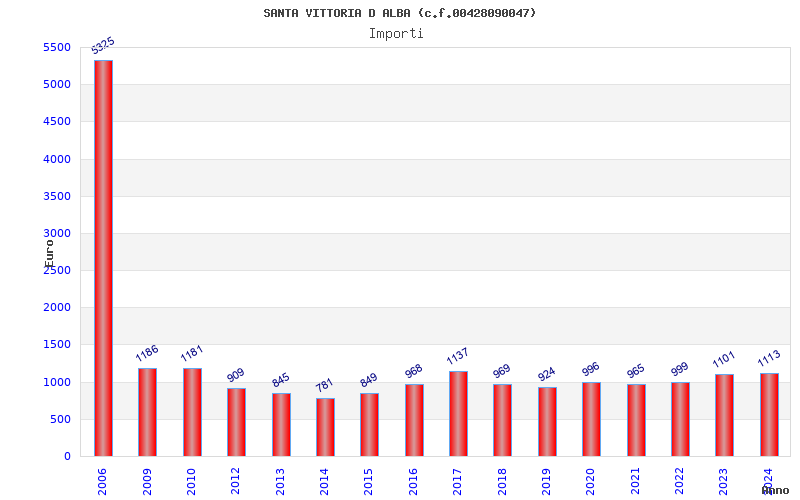
Task: Click the 2006 bar in the chart
Action: pyautogui.click(x=103, y=258)
